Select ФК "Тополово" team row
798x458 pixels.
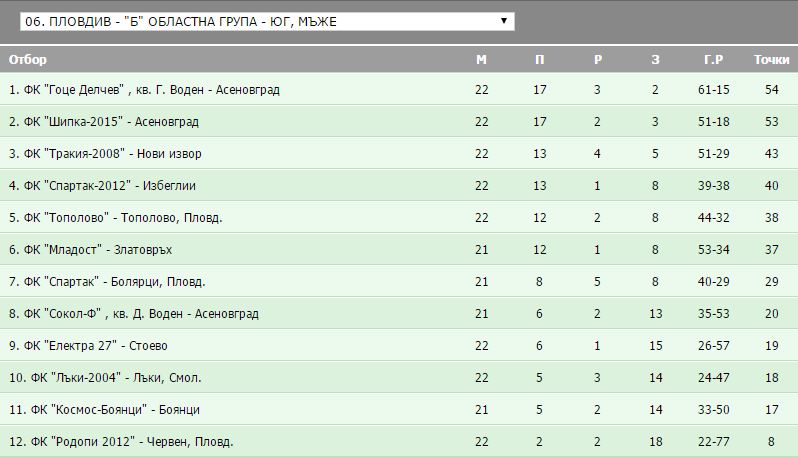point(115,218)
